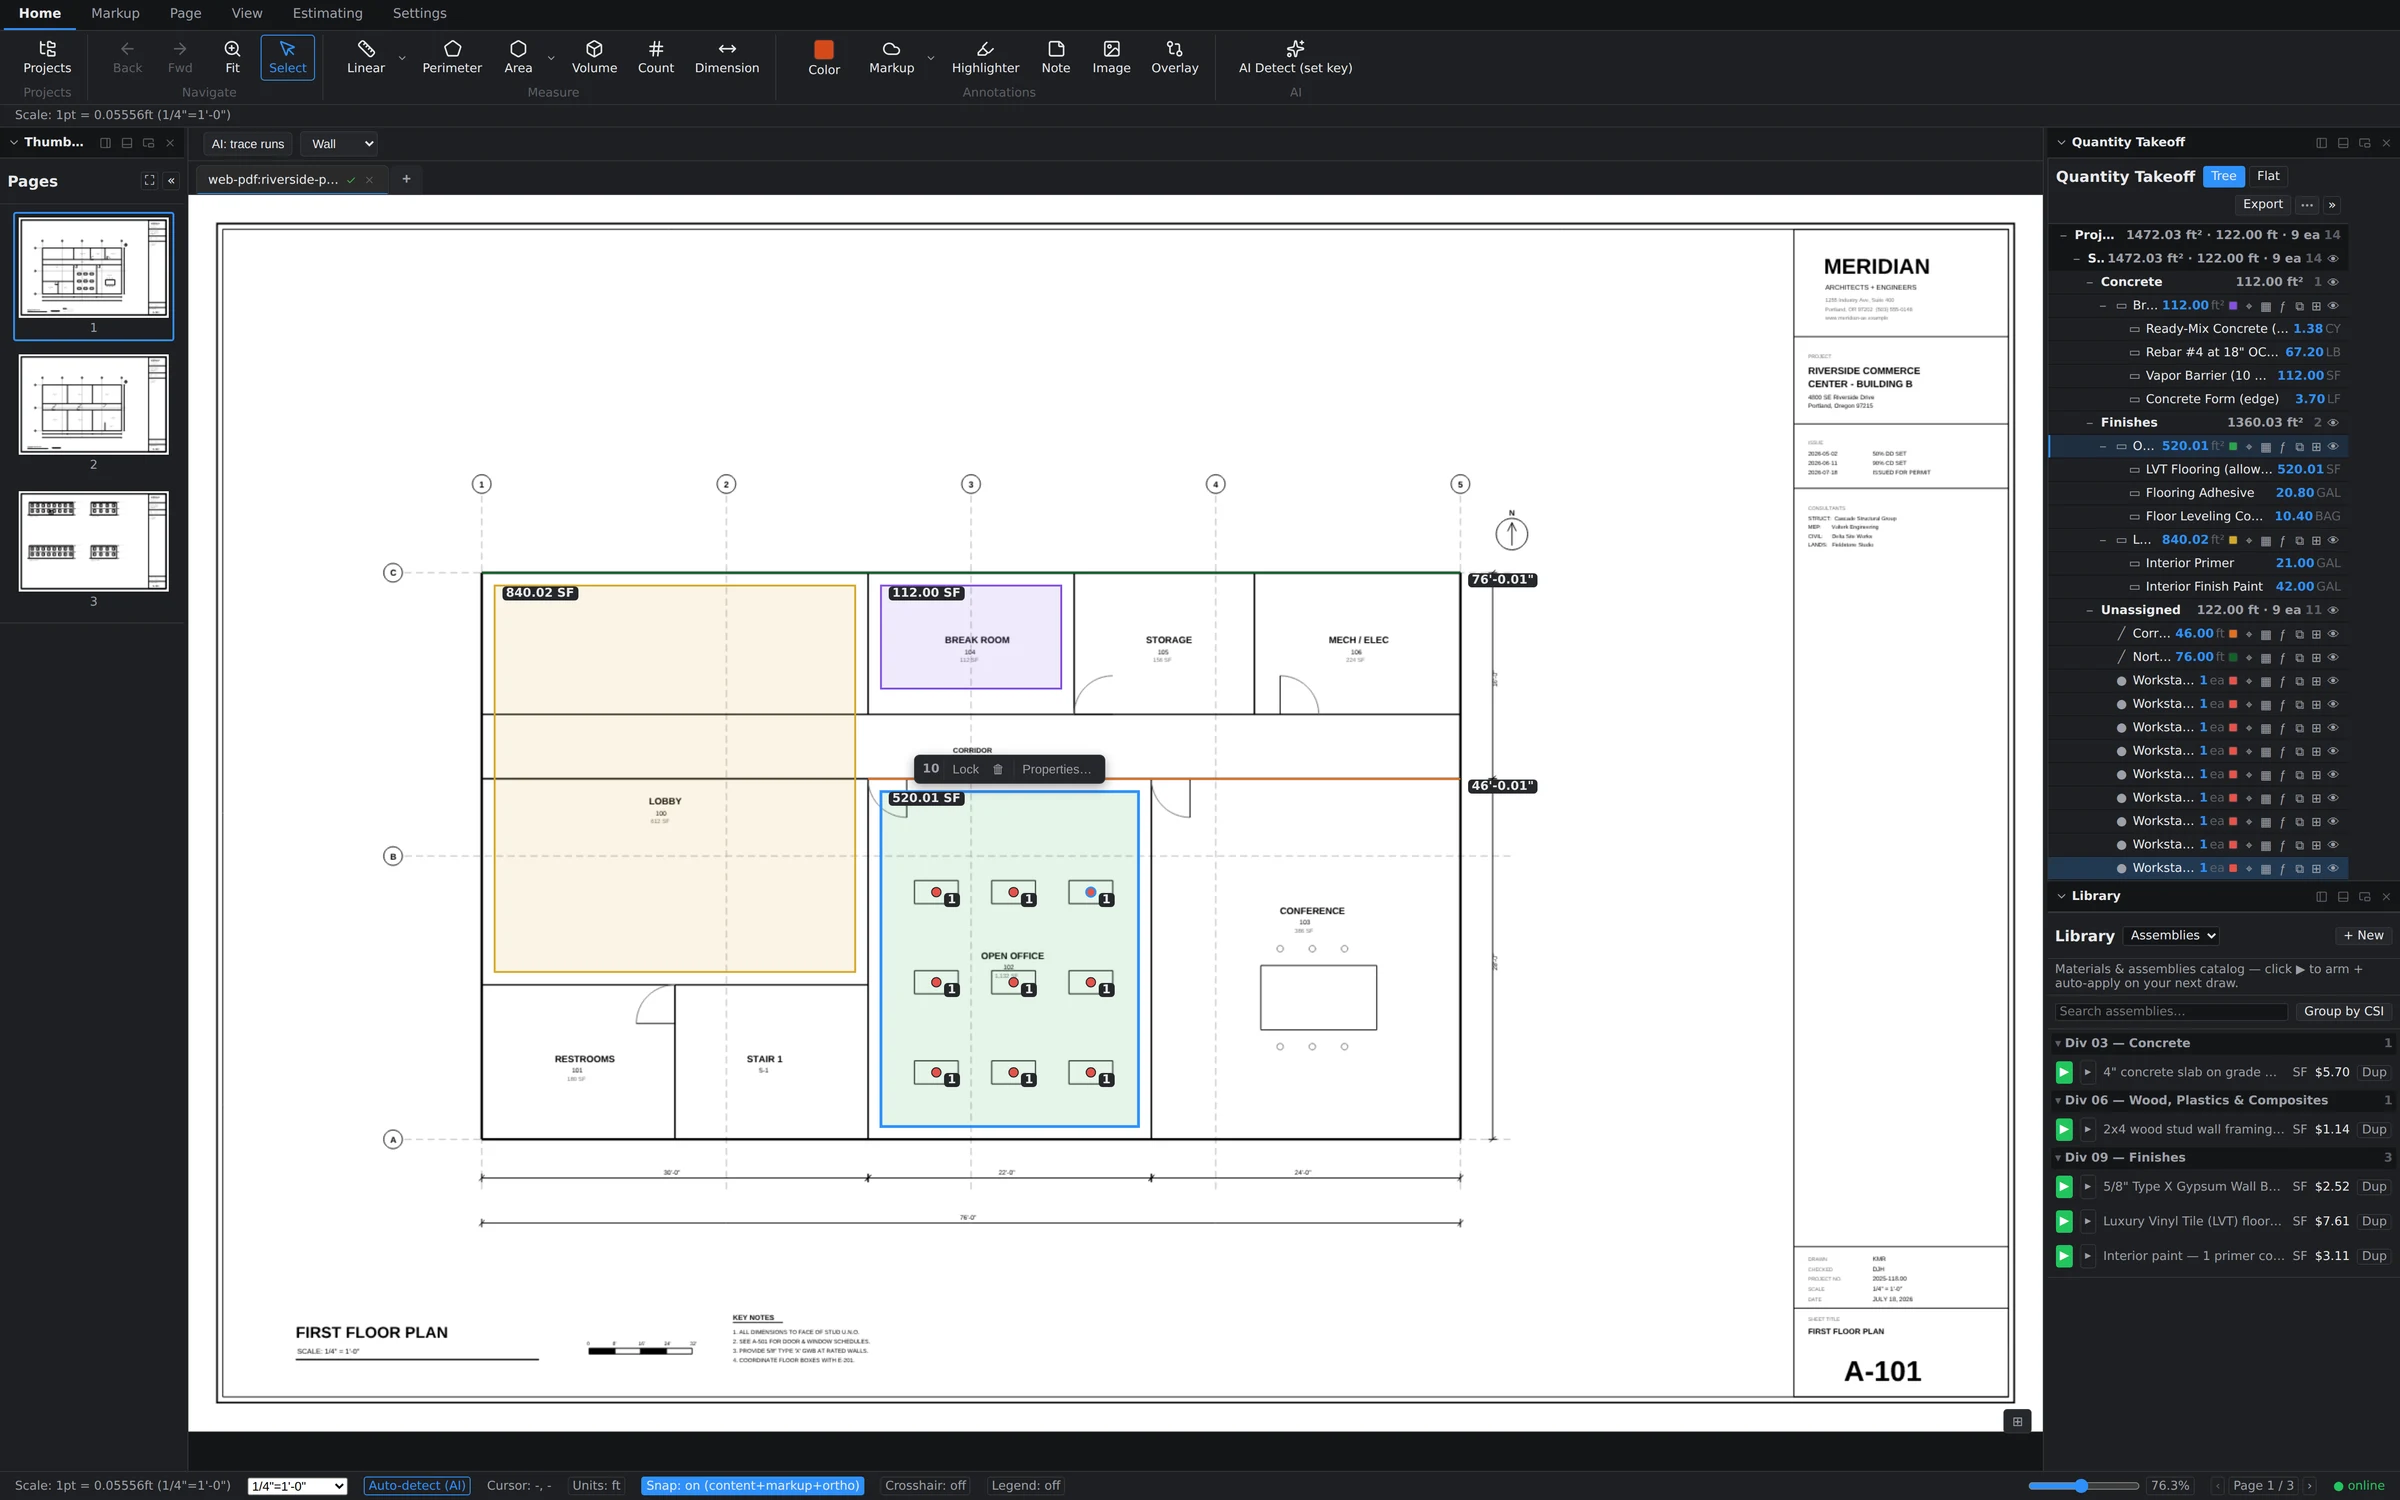Image resolution: width=2400 pixels, height=1500 pixels.
Task: Click Lock in floating toolbar
Action: coord(965,769)
